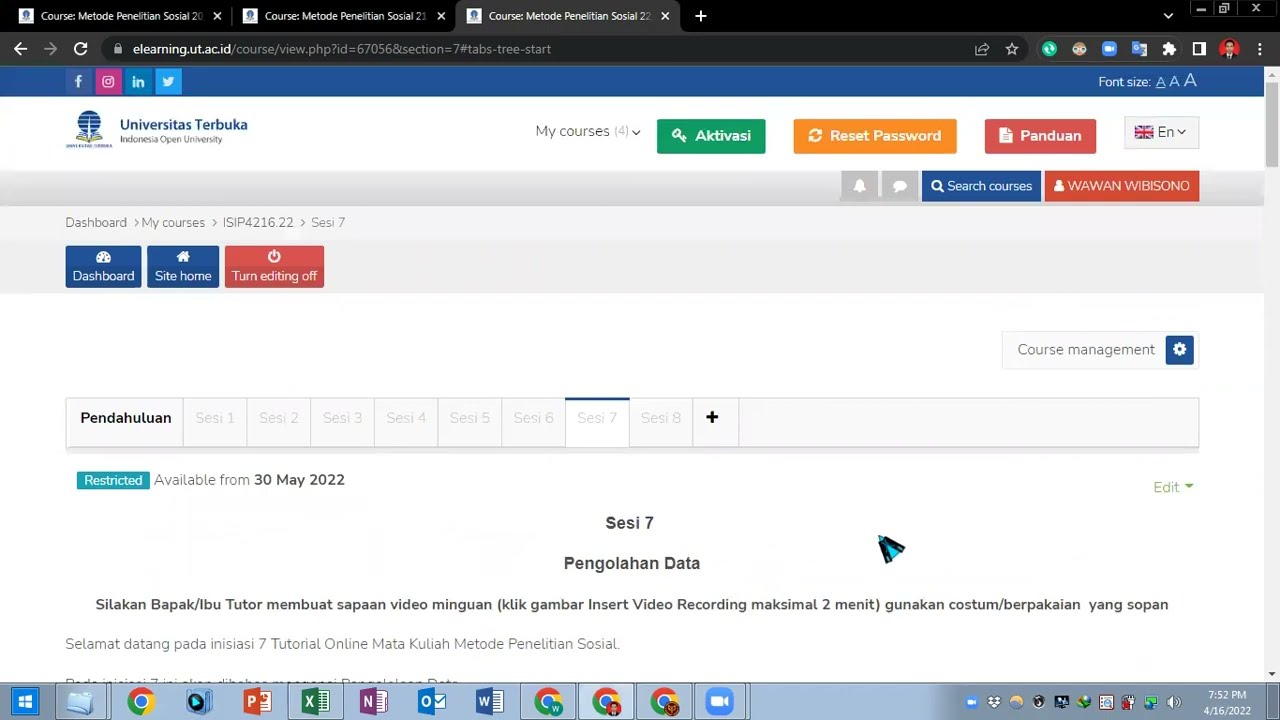Share this page from the address bar
This screenshot has width=1280, height=720.
tap(982, 49)
